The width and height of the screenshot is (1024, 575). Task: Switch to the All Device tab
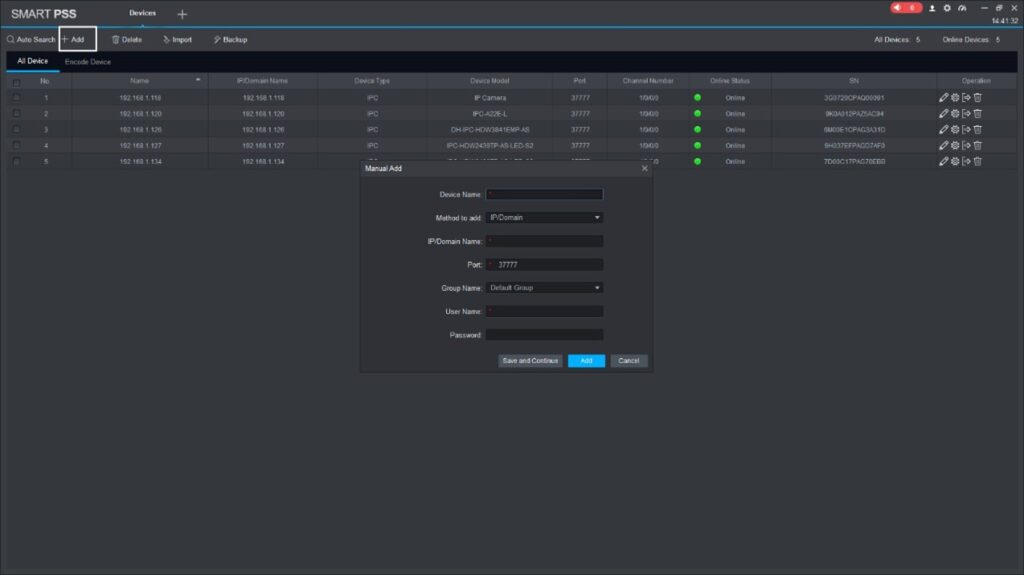coord(33,61)
